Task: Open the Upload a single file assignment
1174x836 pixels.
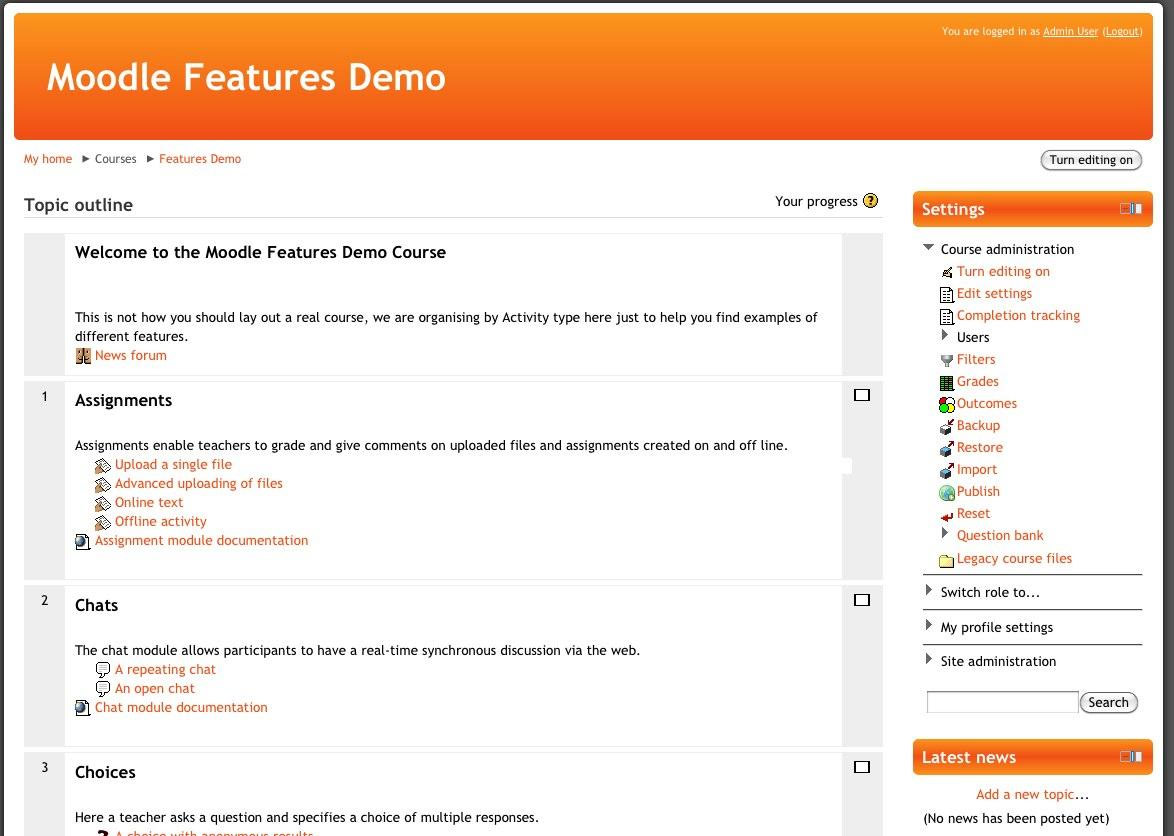Action: pyautogui.click(x=173, y=465)
